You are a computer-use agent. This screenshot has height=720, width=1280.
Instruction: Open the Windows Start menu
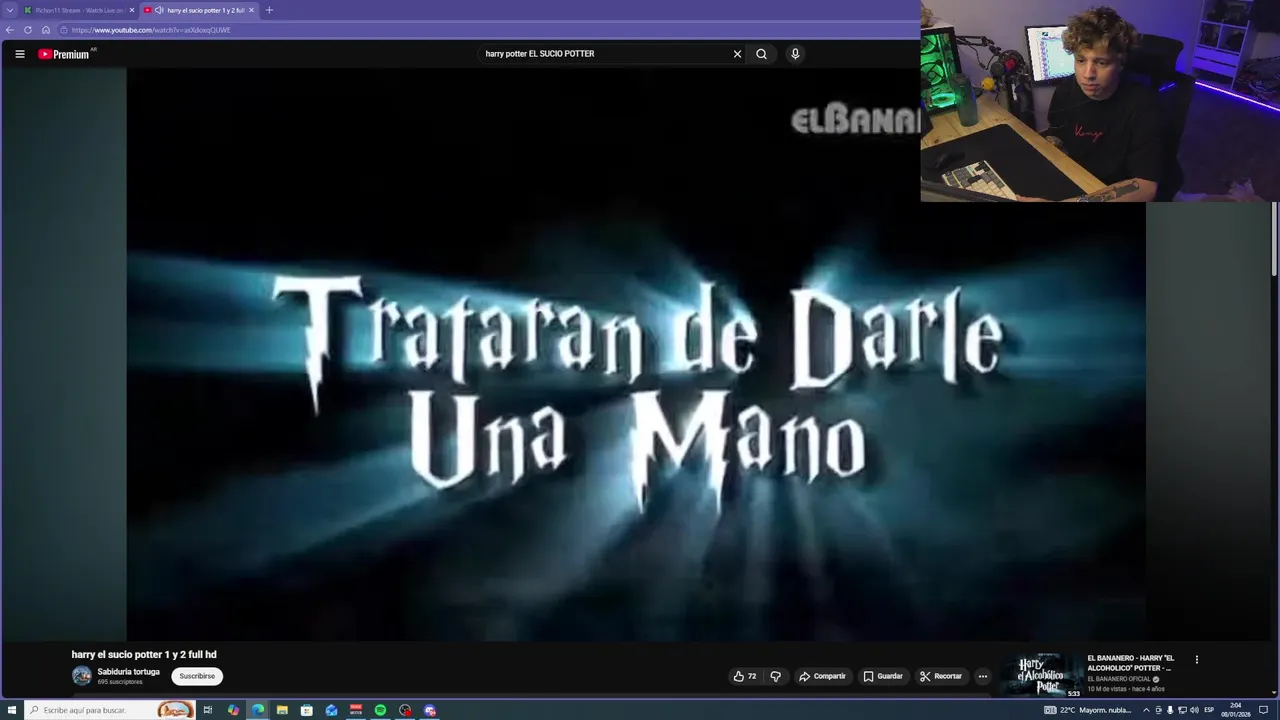click(12, 710)
